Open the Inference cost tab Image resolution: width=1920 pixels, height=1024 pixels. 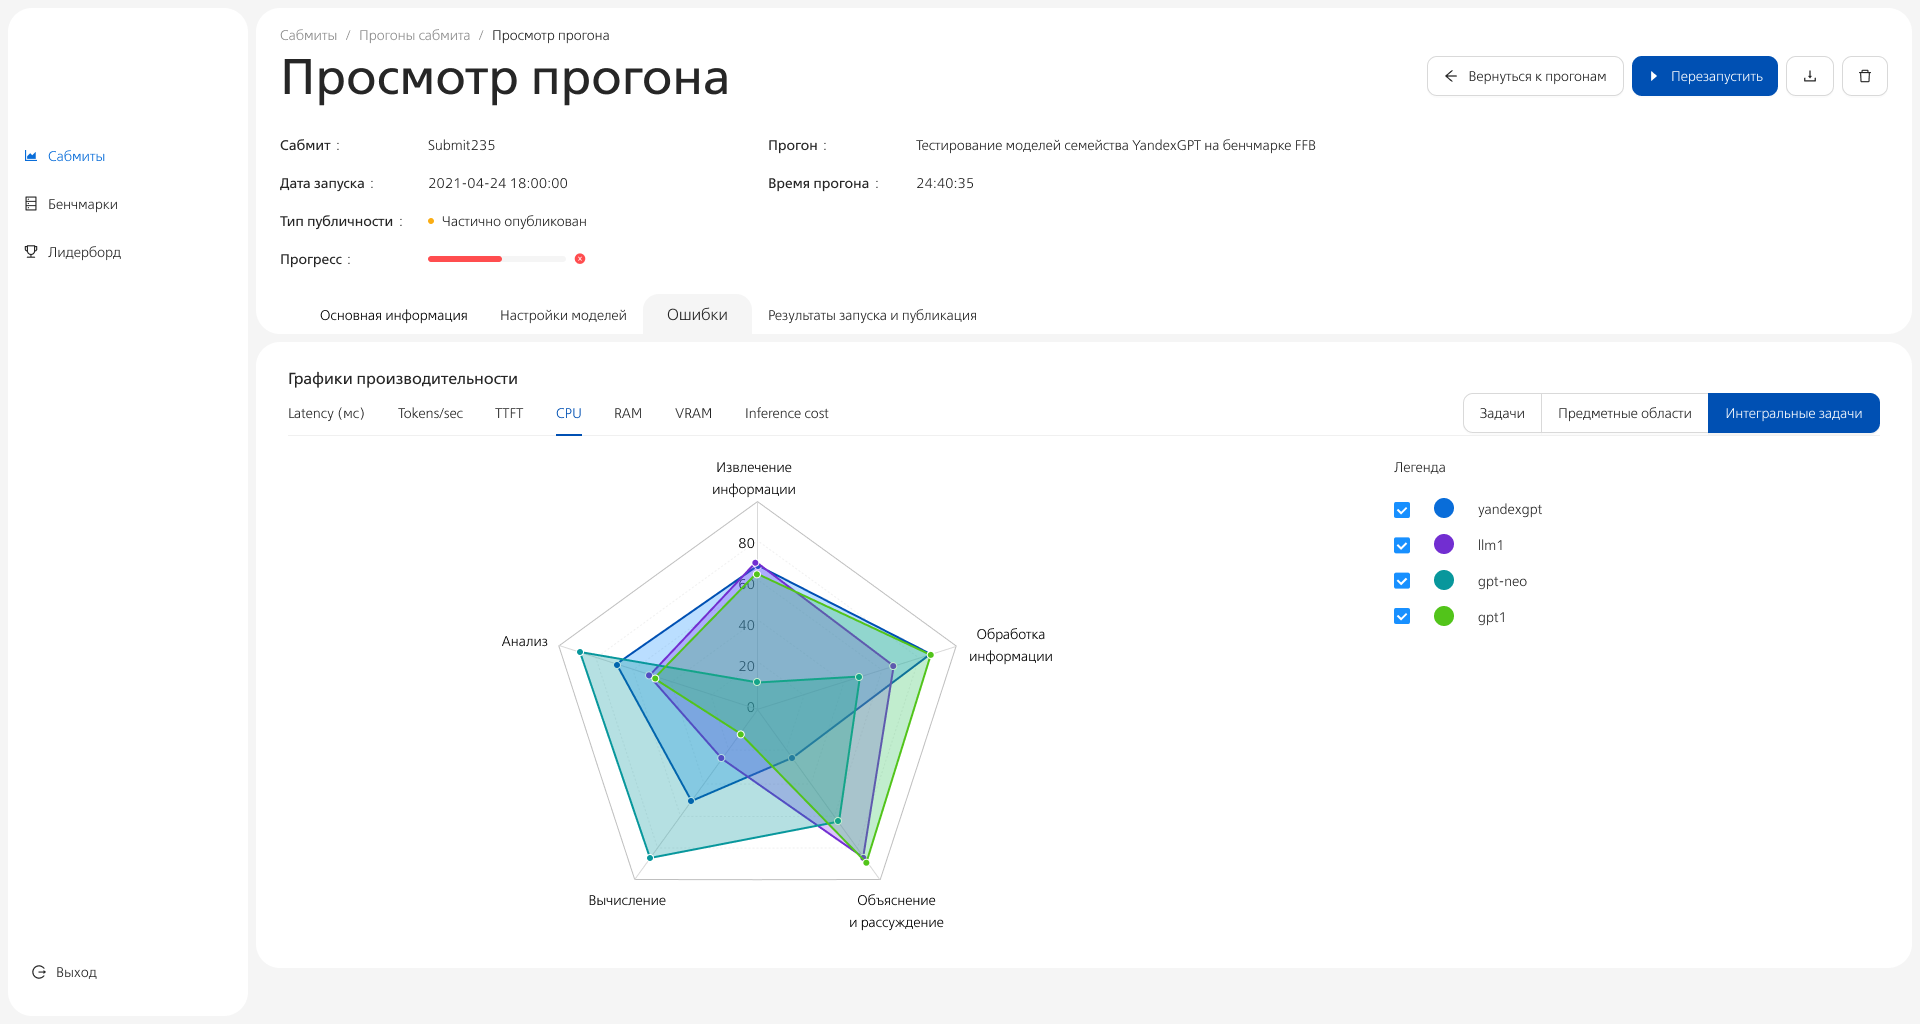click(786, 413)
